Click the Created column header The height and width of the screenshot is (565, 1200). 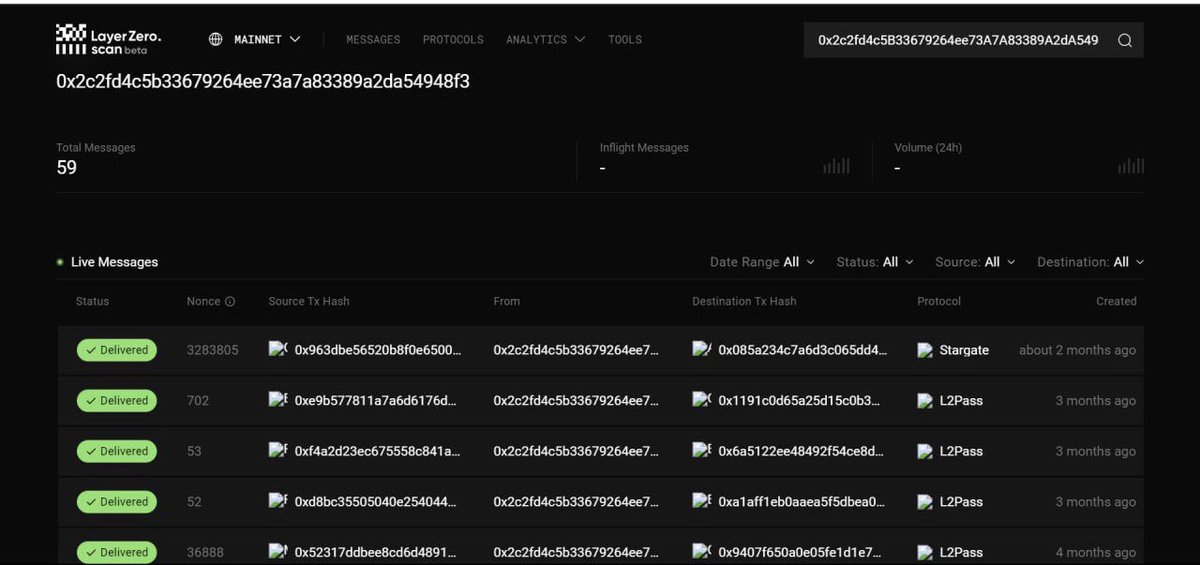click(1116, 301)
